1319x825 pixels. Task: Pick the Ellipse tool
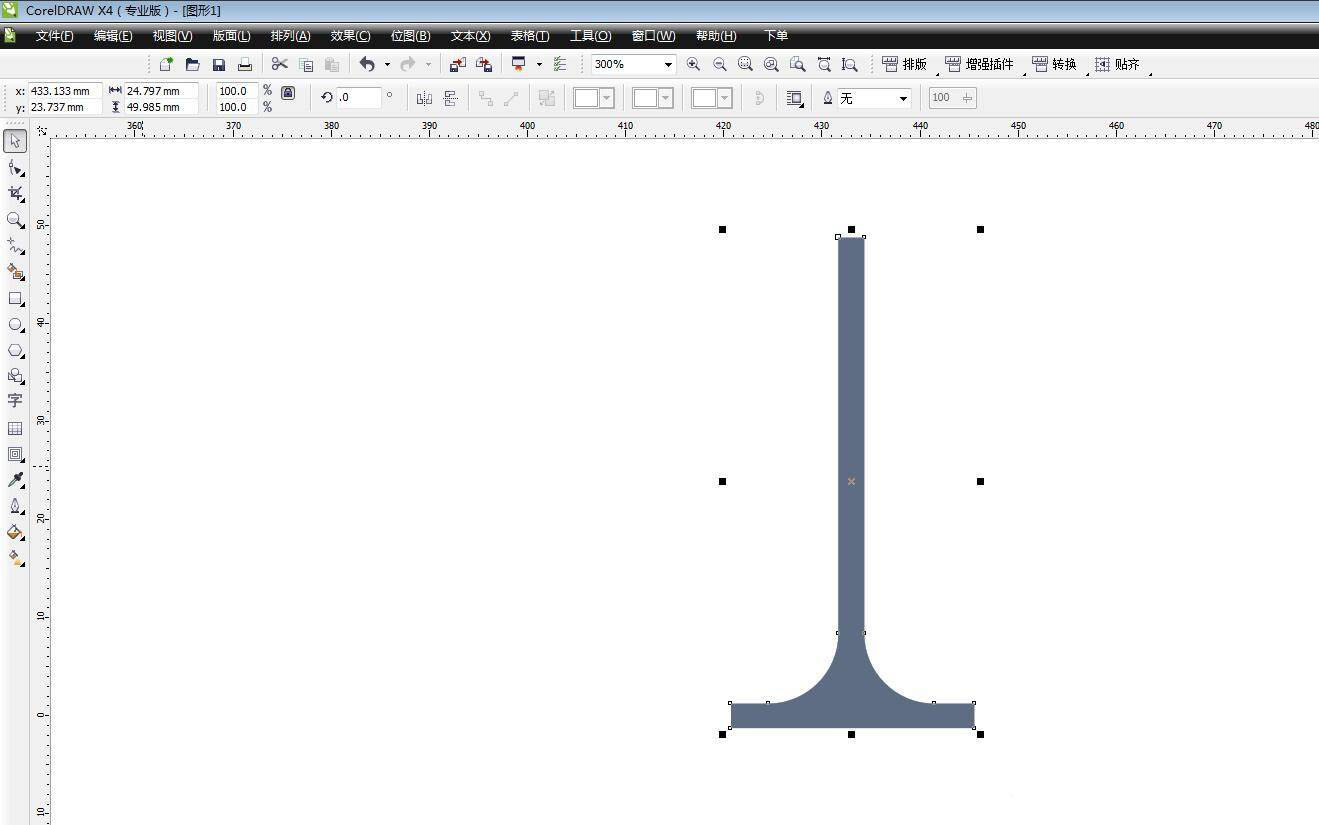15,325
